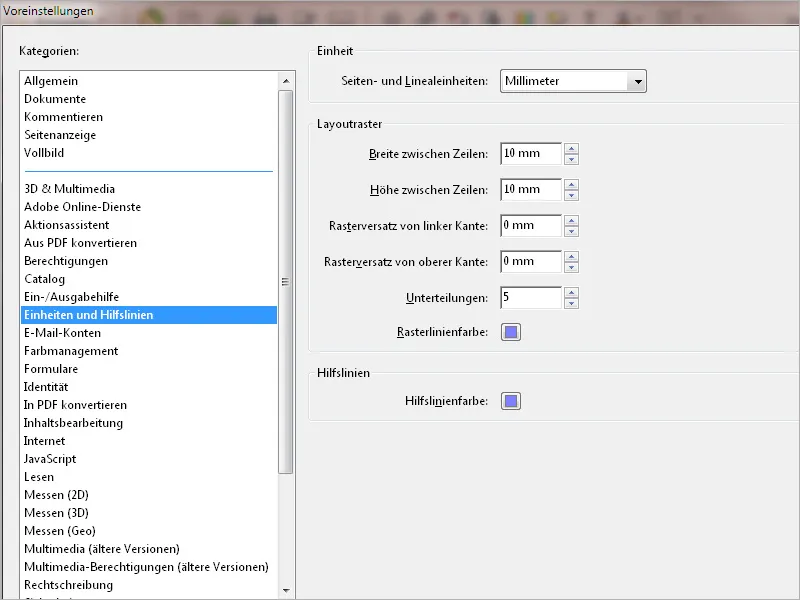
Task: Decrease Unterteilungen count
Action: 571,303
